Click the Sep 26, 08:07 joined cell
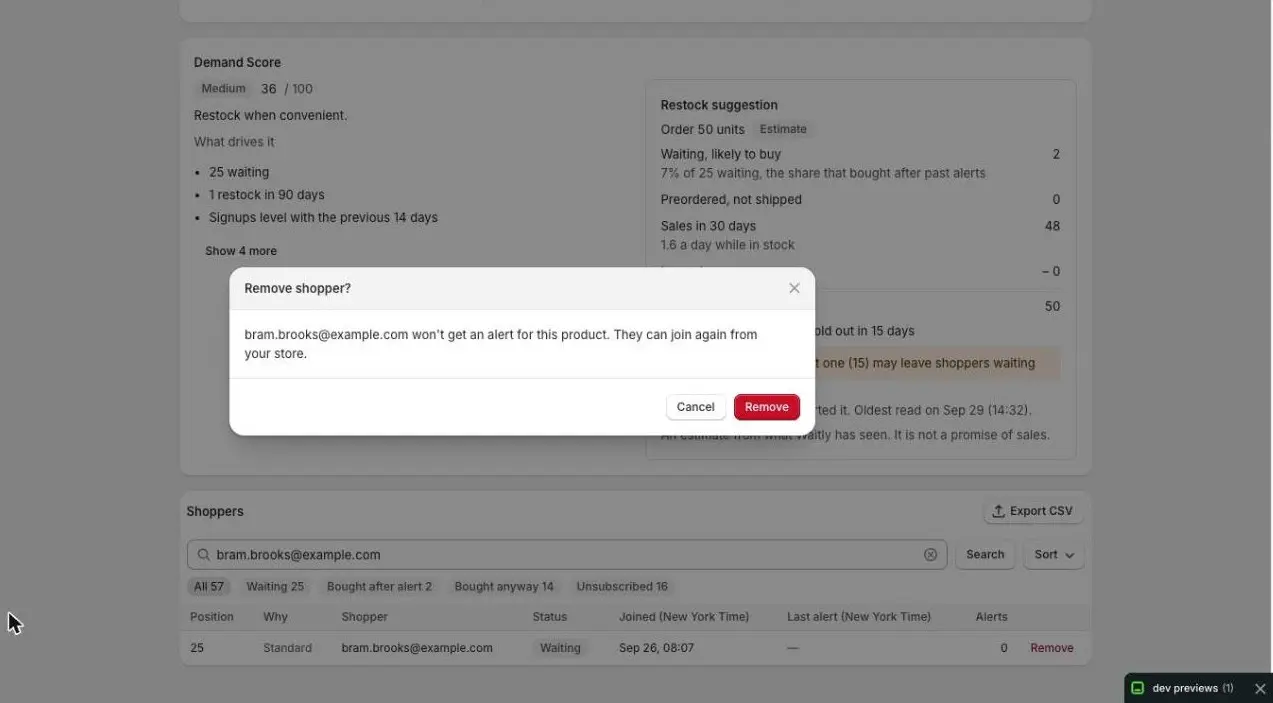 coord(656,648)
